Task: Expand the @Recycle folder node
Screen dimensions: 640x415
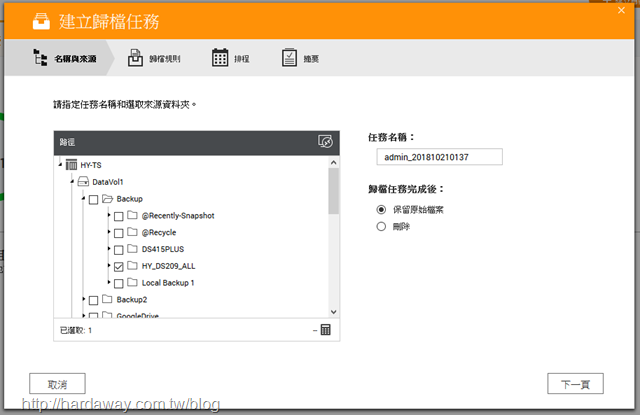Action: [109, 231]
